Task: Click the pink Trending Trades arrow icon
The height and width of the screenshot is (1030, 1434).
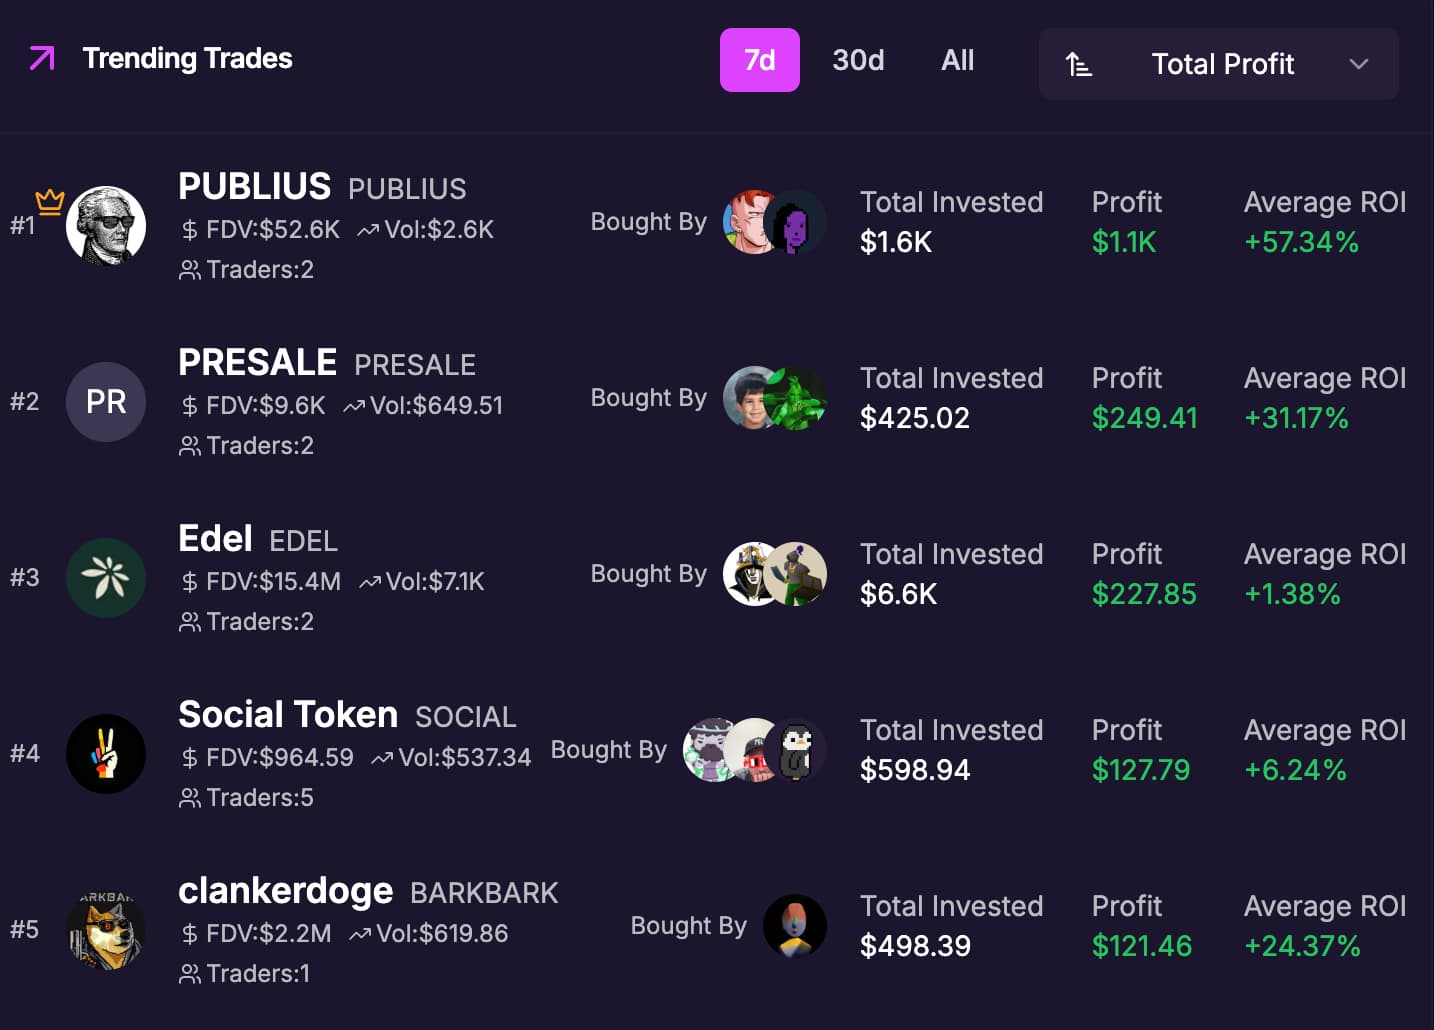Action: [x=42, y=58]
